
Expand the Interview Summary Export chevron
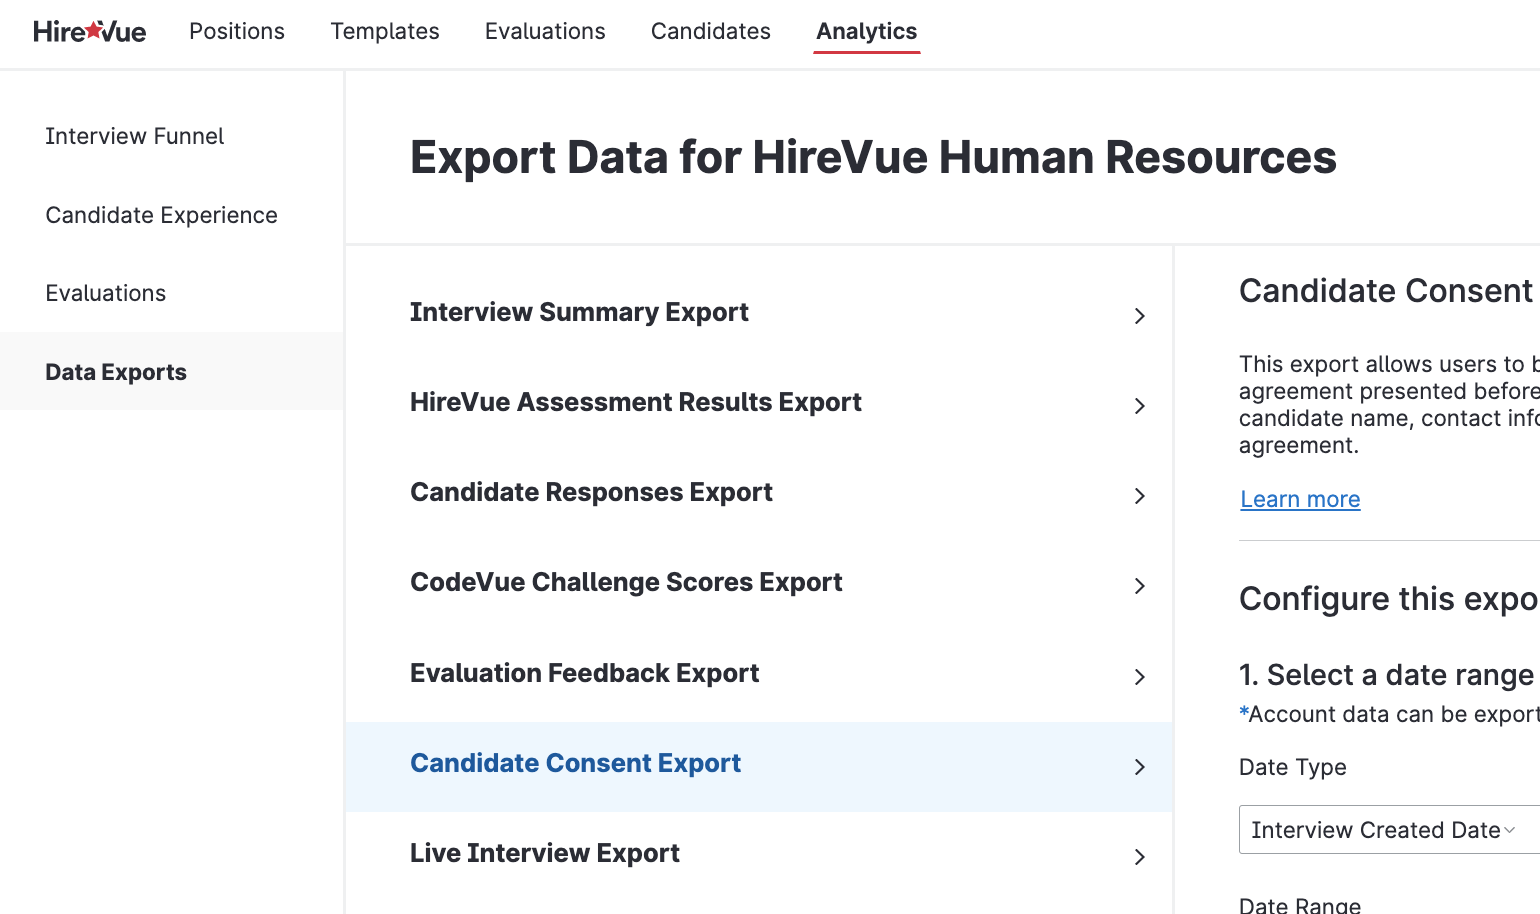1139,316
